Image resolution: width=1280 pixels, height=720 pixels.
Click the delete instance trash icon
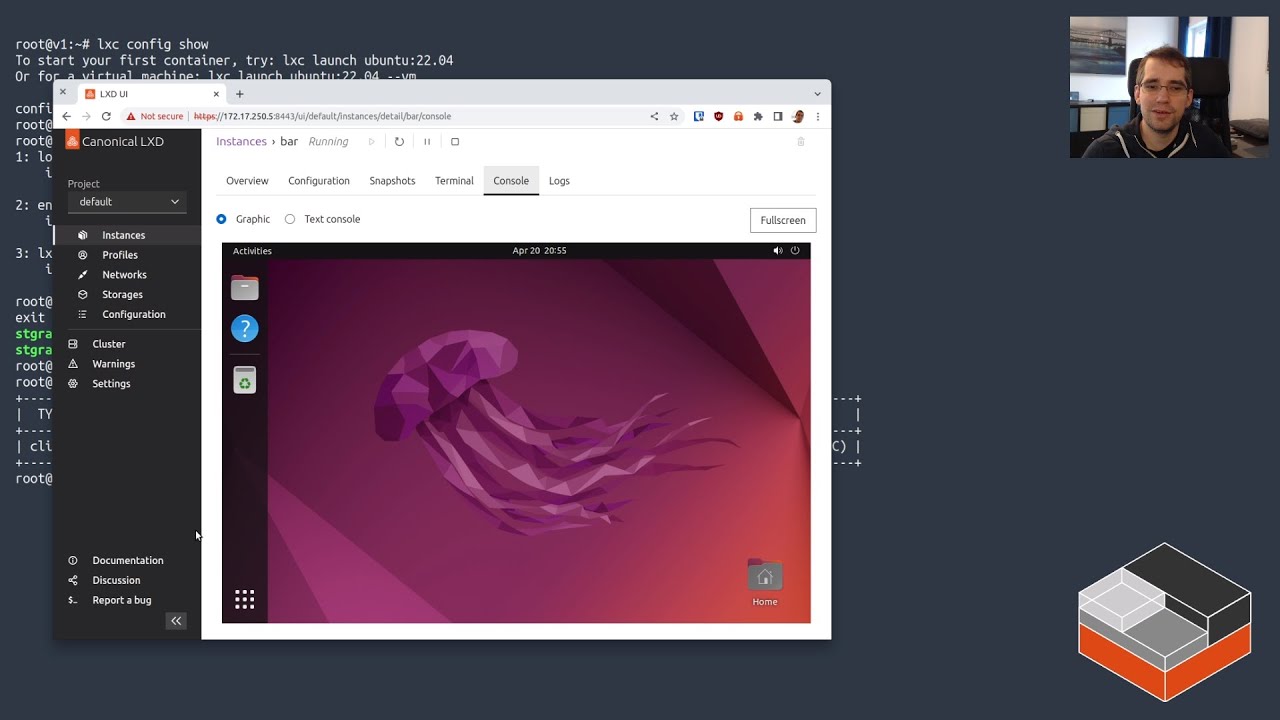pyautogui.click(x=800, y=142)
